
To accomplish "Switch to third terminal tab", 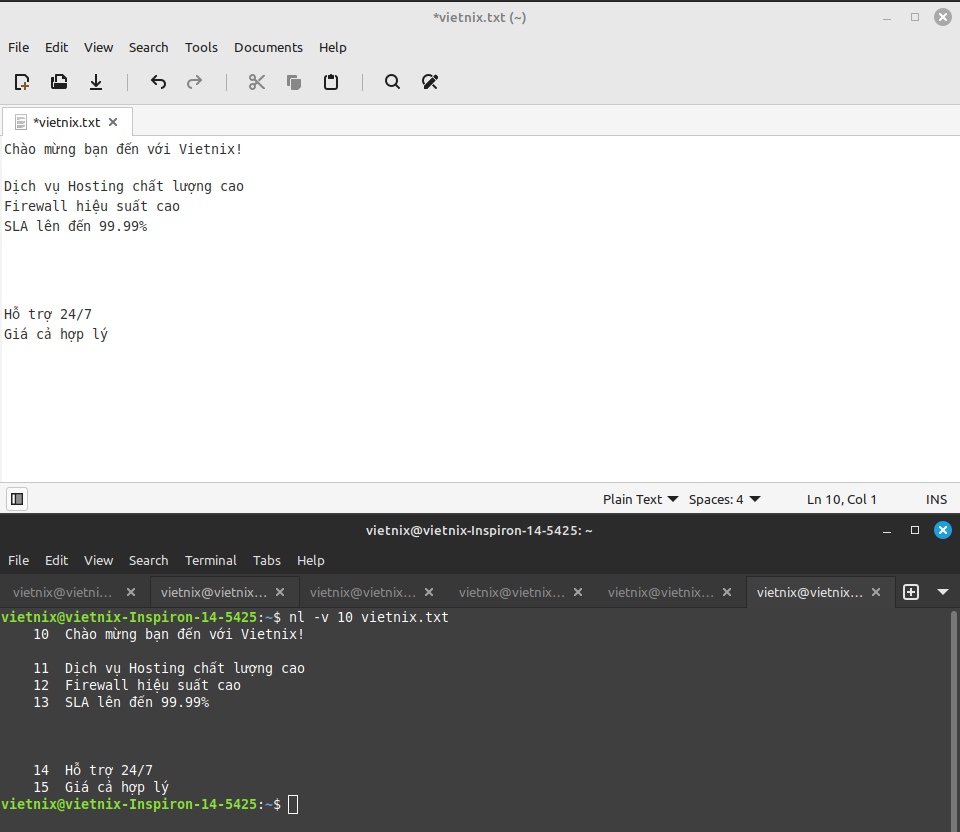I will pos(362,592).
